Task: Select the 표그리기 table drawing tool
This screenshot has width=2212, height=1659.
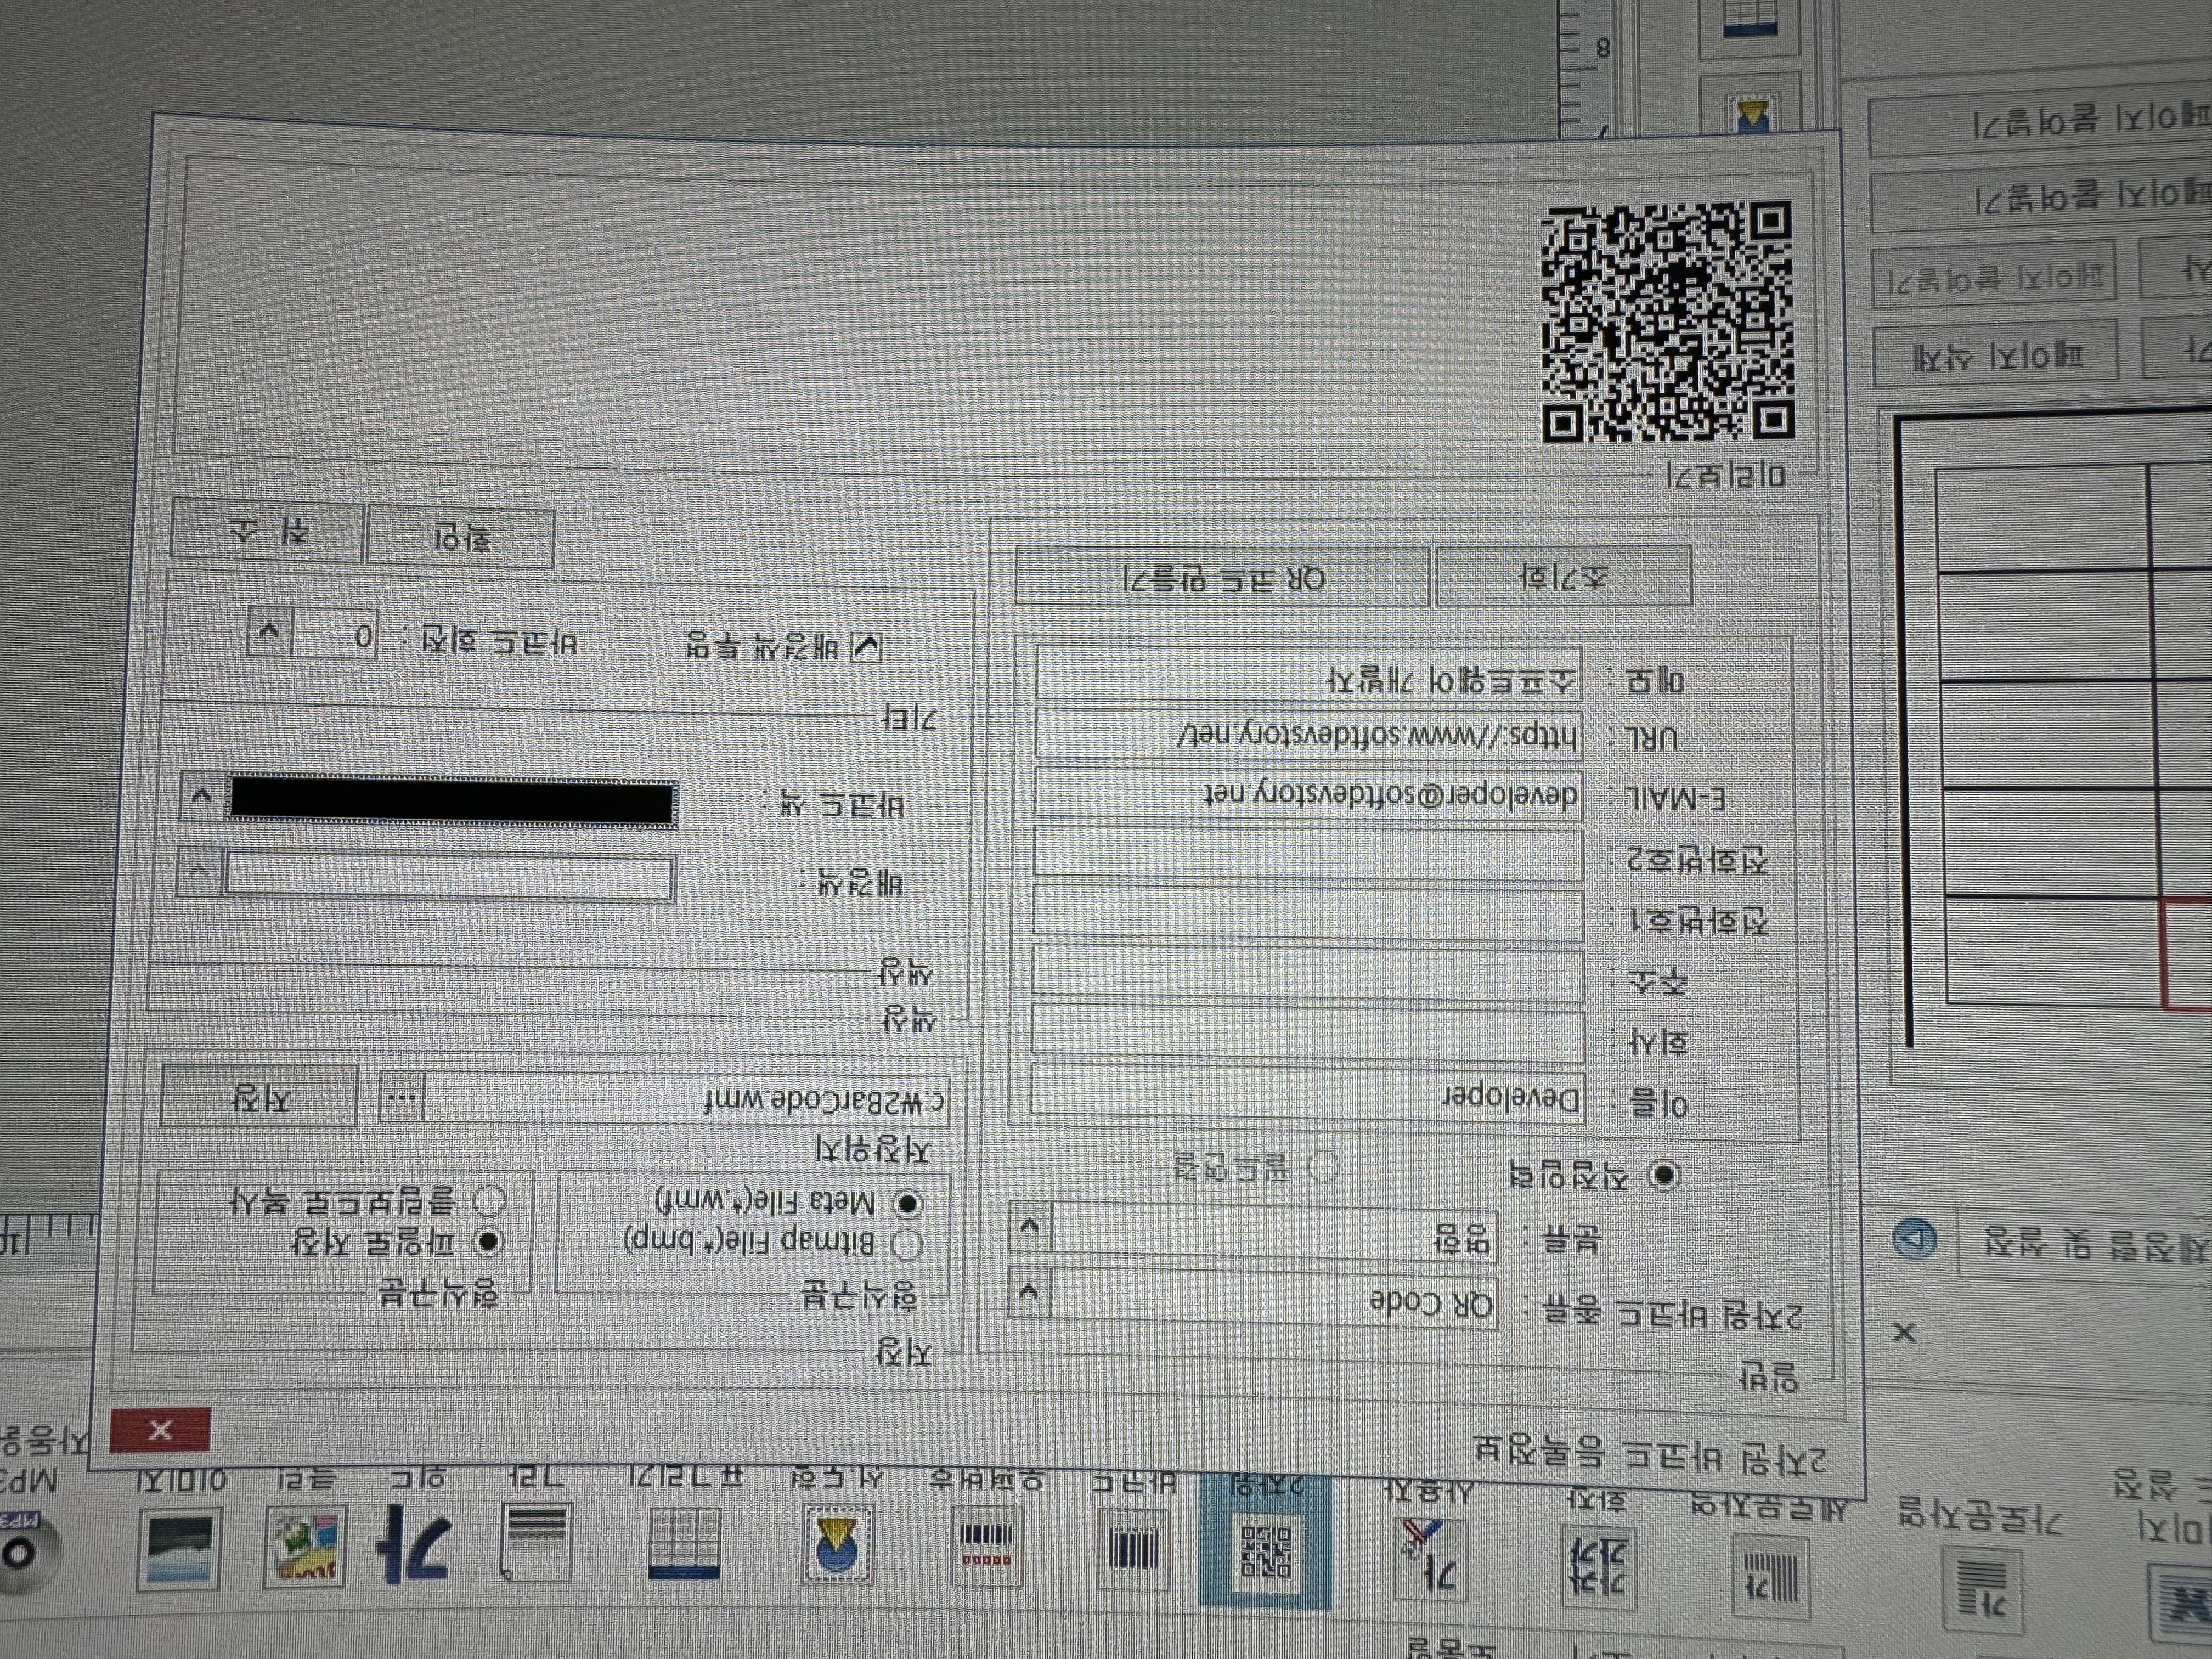Action: point(684,1545)
